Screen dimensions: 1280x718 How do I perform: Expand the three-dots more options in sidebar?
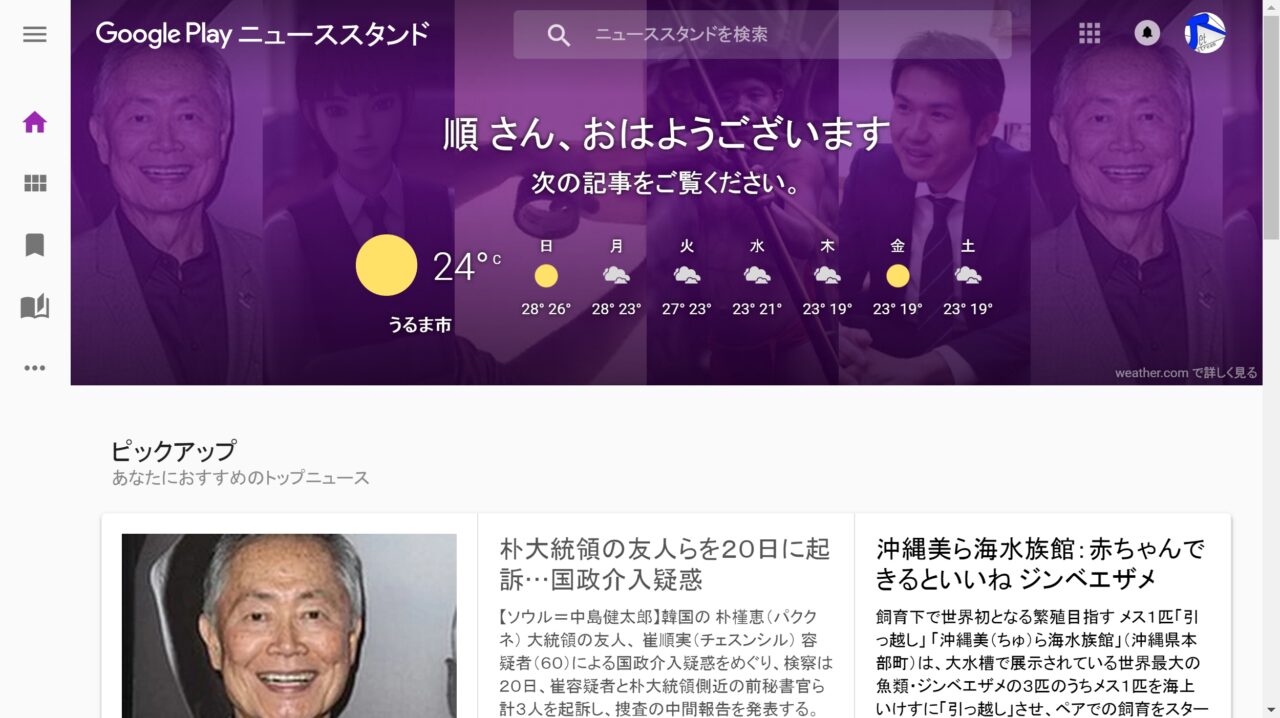[x=35, y=368]
